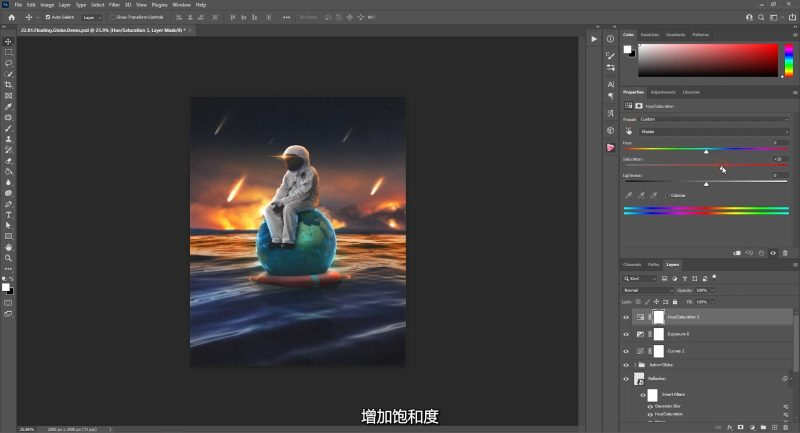Screen dimensions: 800x433
Task: Select the Eraser tool
Action: coord(8,161)
